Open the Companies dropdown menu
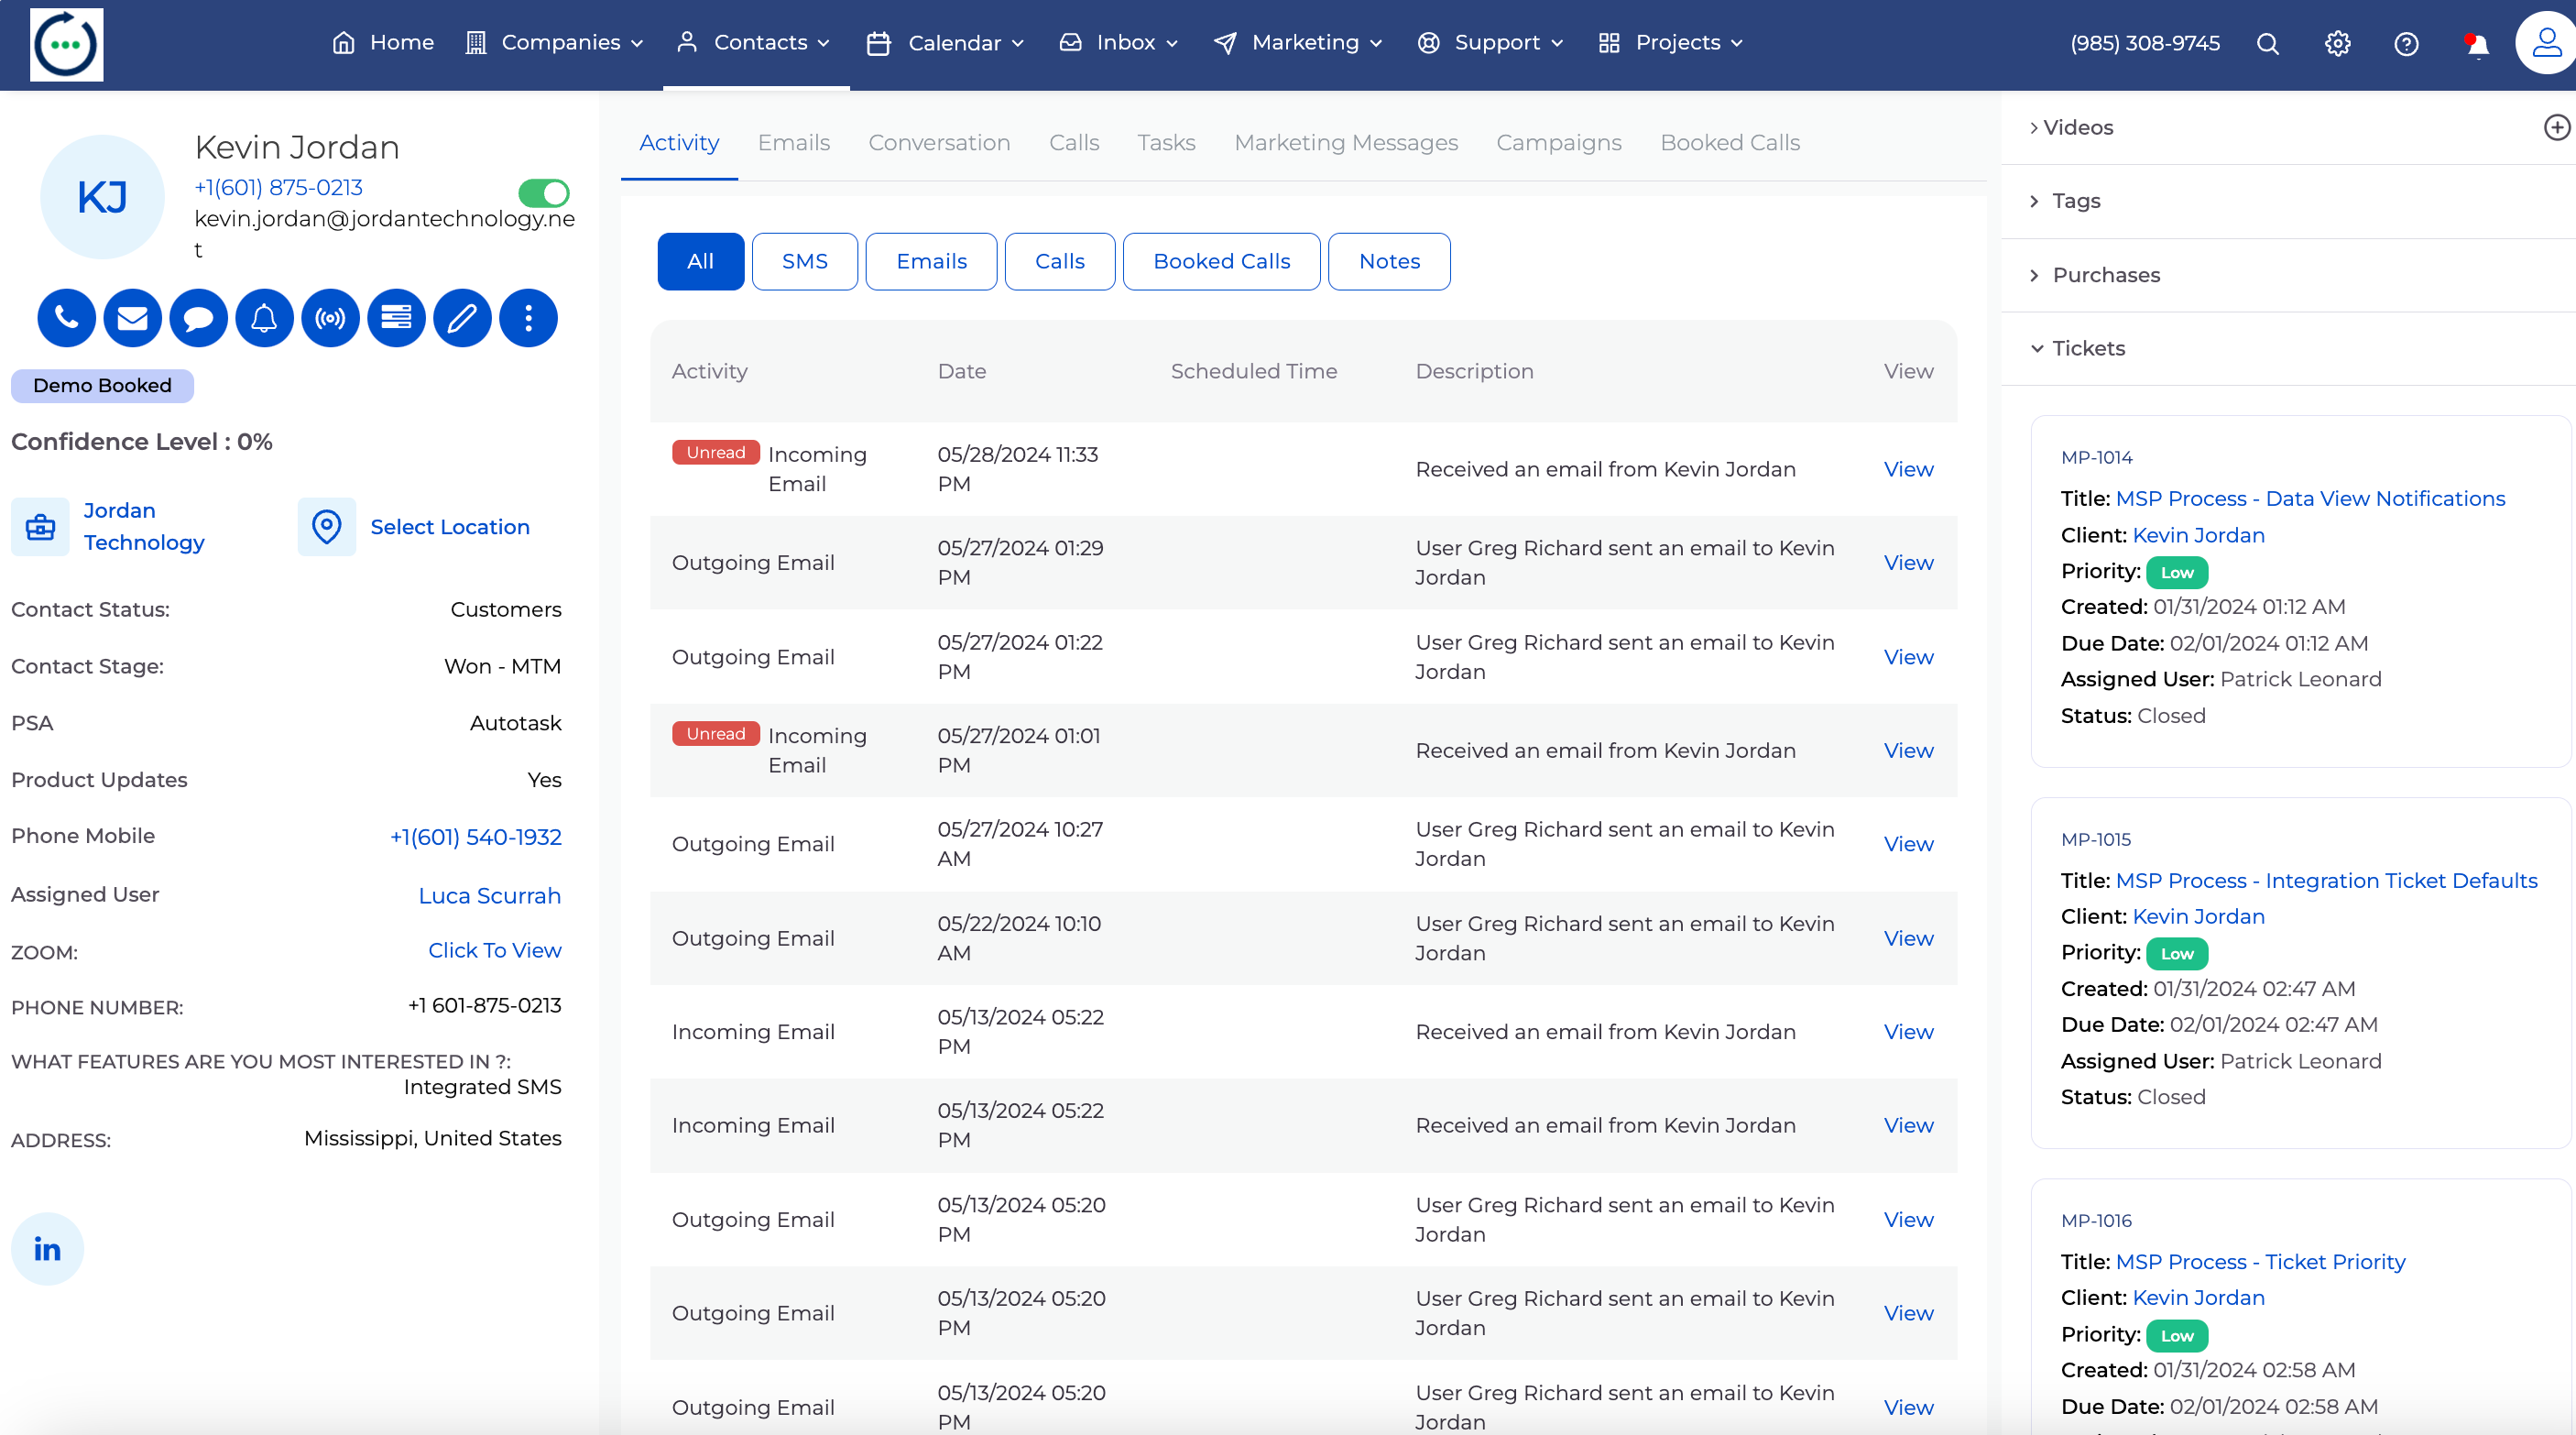The height and width of the screenshot is (1435, 2576). coord(555,42)
